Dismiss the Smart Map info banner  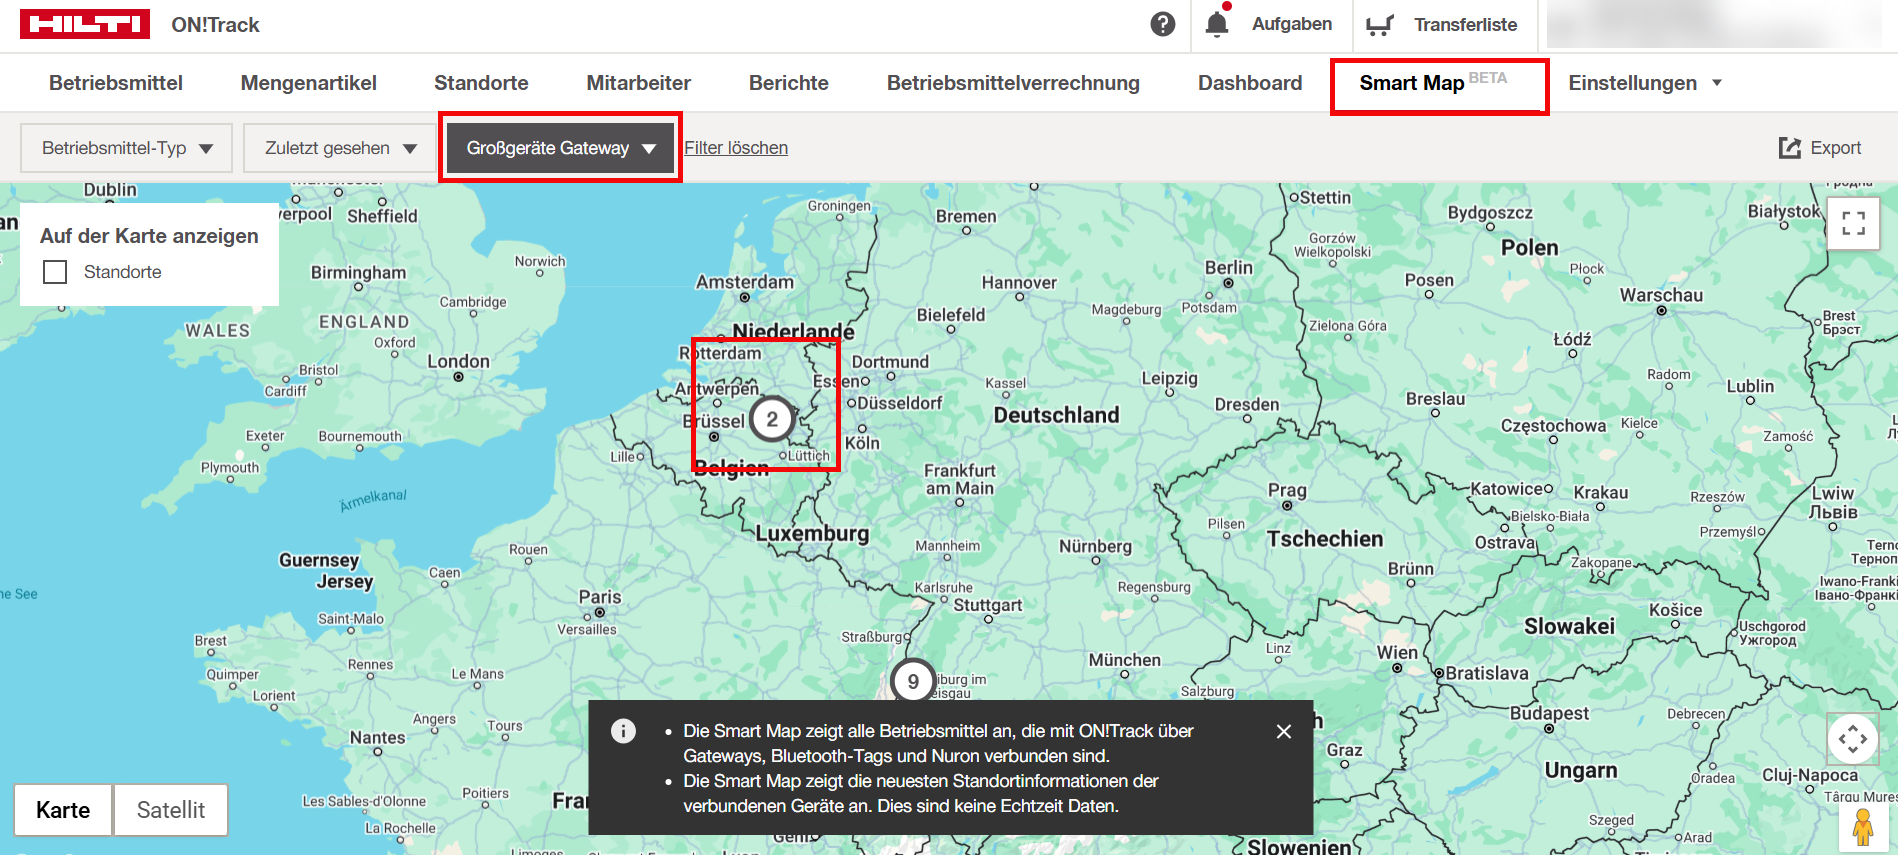[x=1284, y=732]
